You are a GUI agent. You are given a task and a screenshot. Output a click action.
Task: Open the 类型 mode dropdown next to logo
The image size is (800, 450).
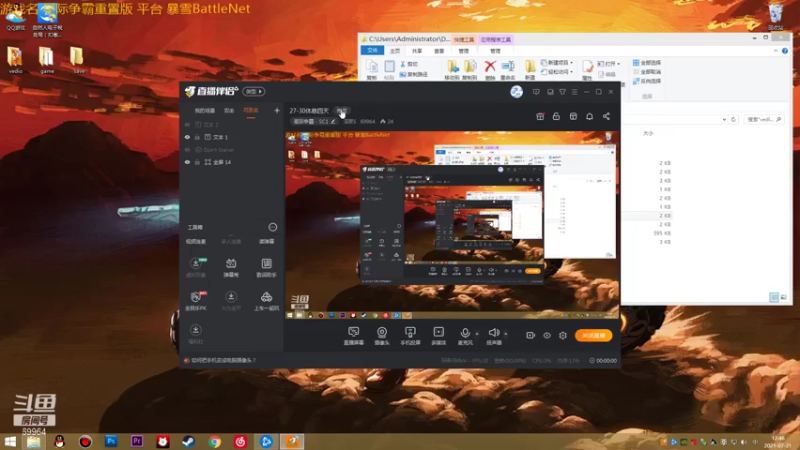(254, 92)
